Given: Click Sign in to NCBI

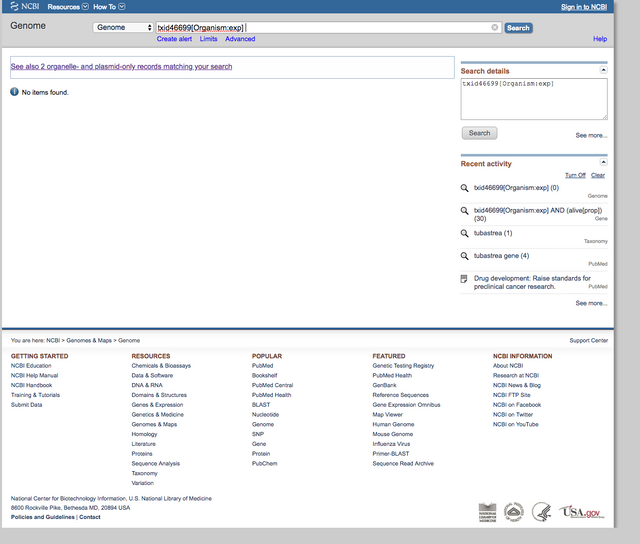Looking at the screenshot, I should (x=584, y=7).
